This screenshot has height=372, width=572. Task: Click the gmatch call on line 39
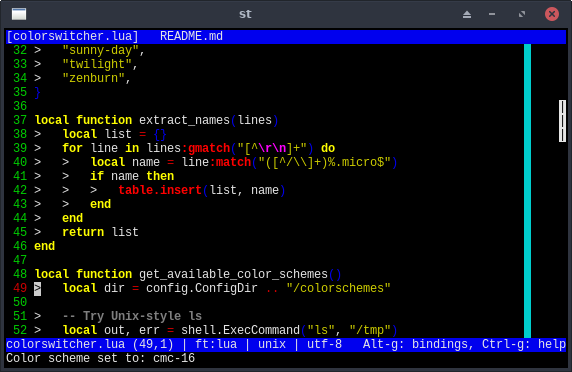pyautogui.click(x=209, y=148)
